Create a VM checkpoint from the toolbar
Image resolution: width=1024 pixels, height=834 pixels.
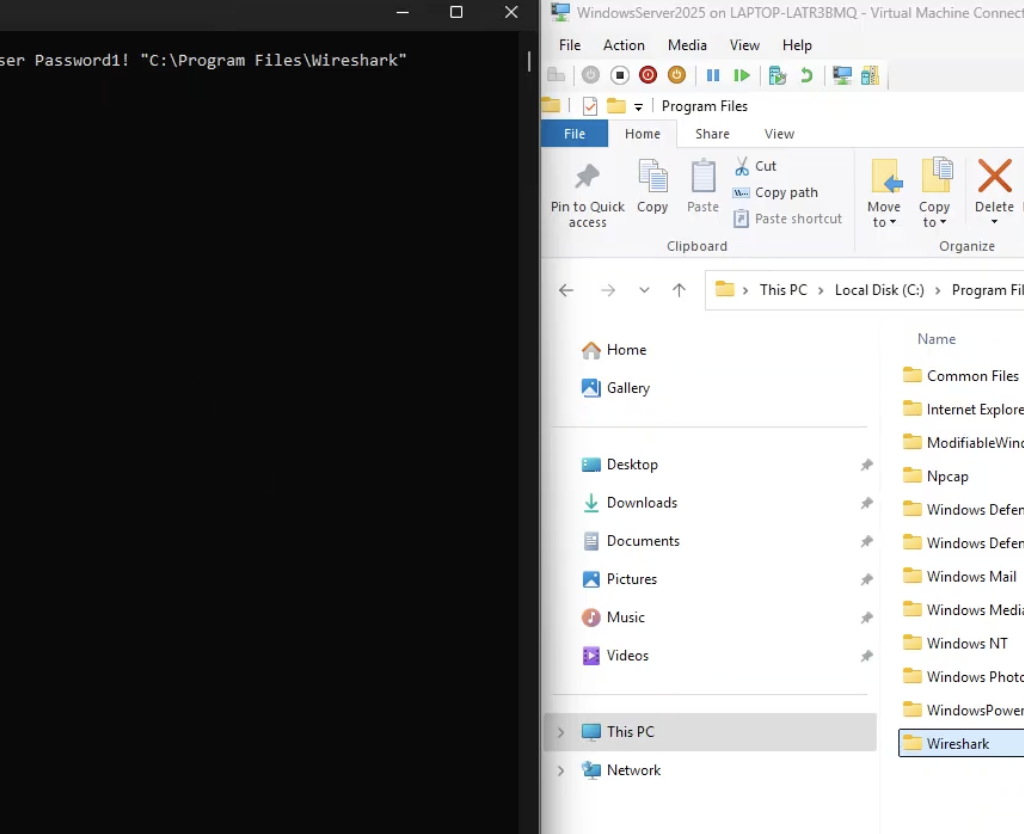777,76
